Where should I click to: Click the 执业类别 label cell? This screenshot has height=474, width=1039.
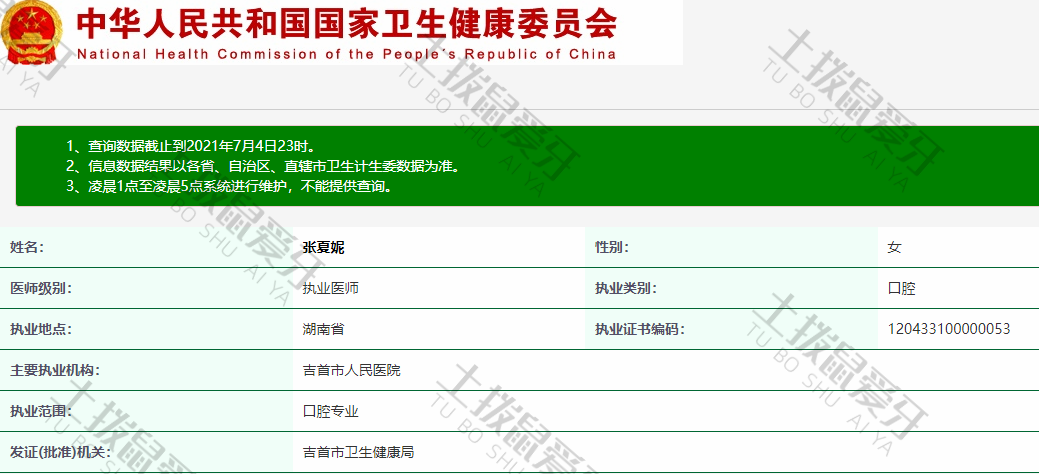[626, 288]
